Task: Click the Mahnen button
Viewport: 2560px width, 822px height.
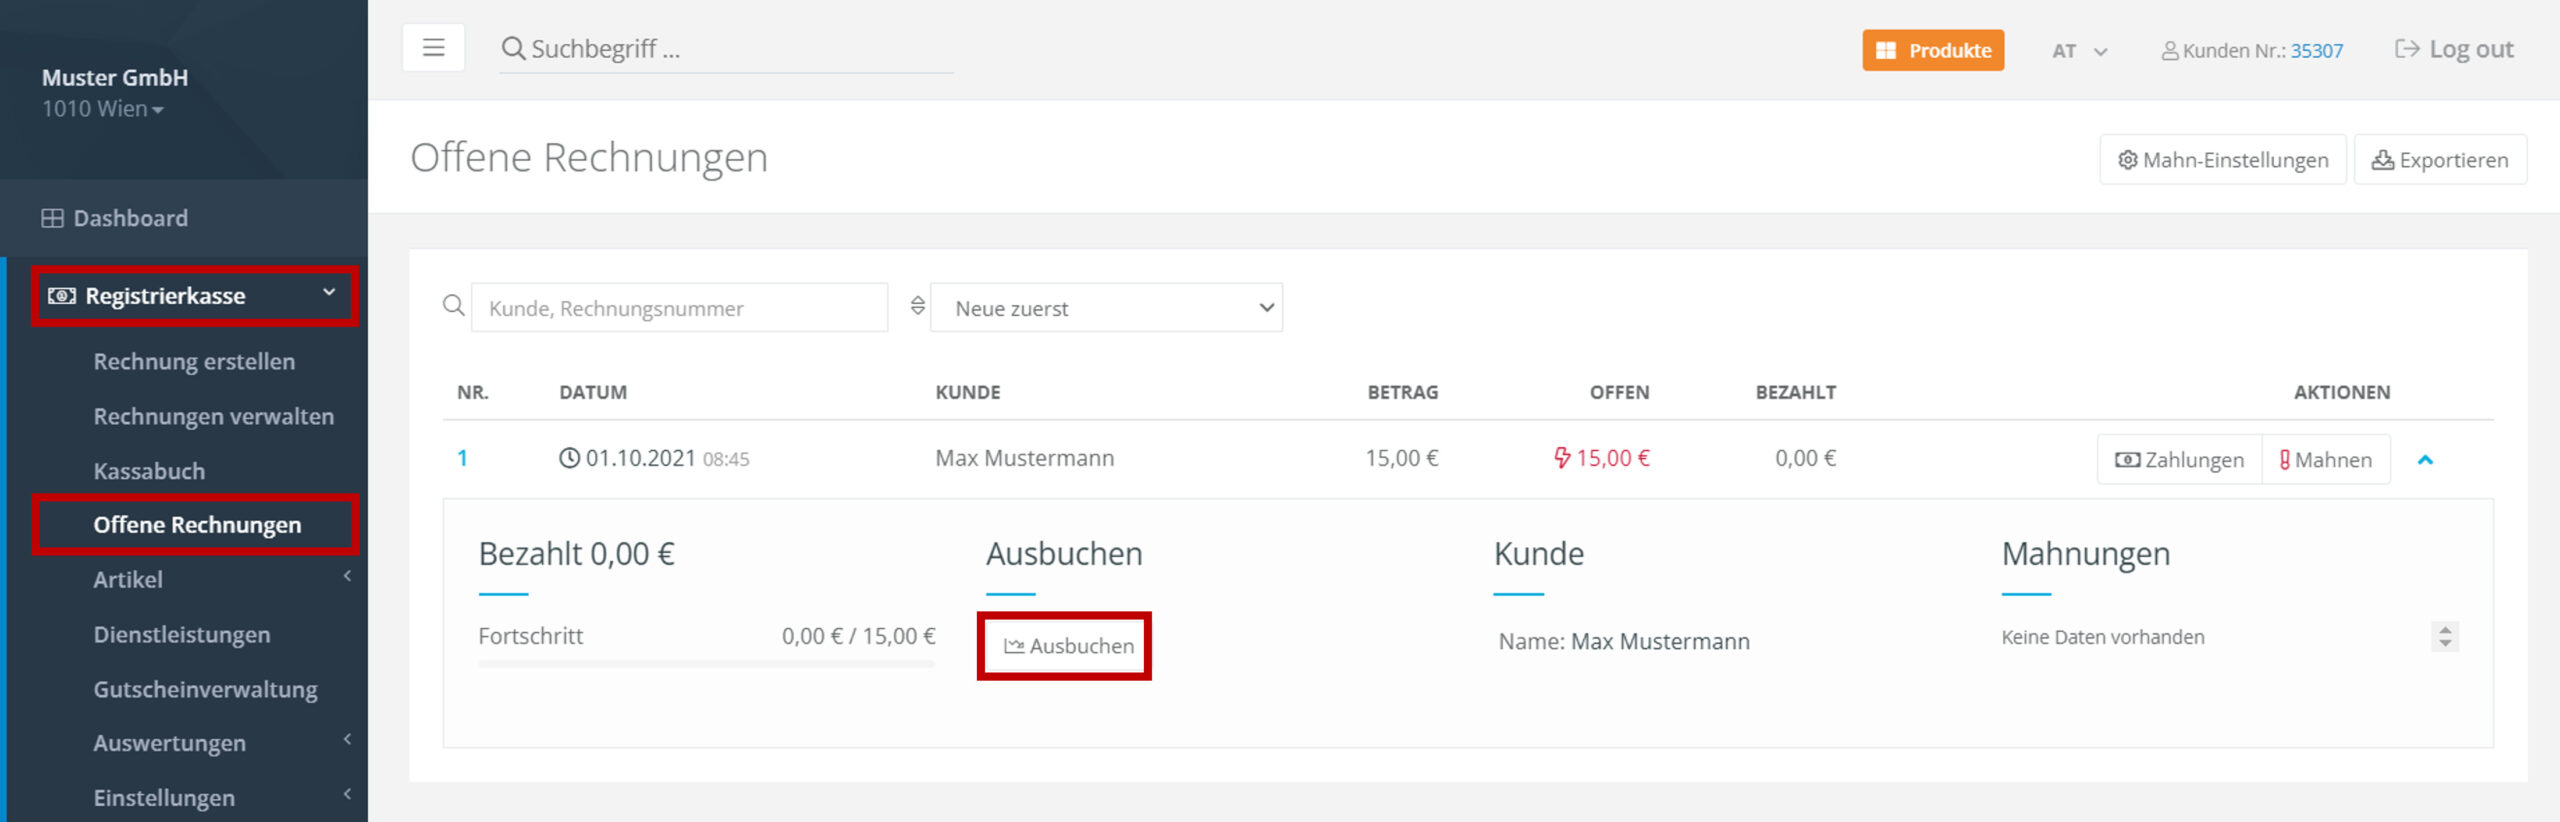Action: (2326, 460)
